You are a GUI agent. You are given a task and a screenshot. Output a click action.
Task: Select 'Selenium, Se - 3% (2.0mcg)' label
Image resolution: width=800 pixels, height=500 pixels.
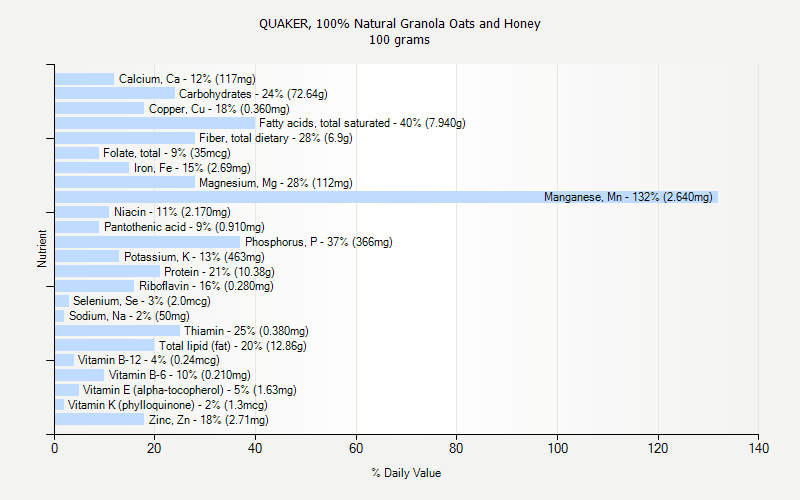click(x=142, y=301)
